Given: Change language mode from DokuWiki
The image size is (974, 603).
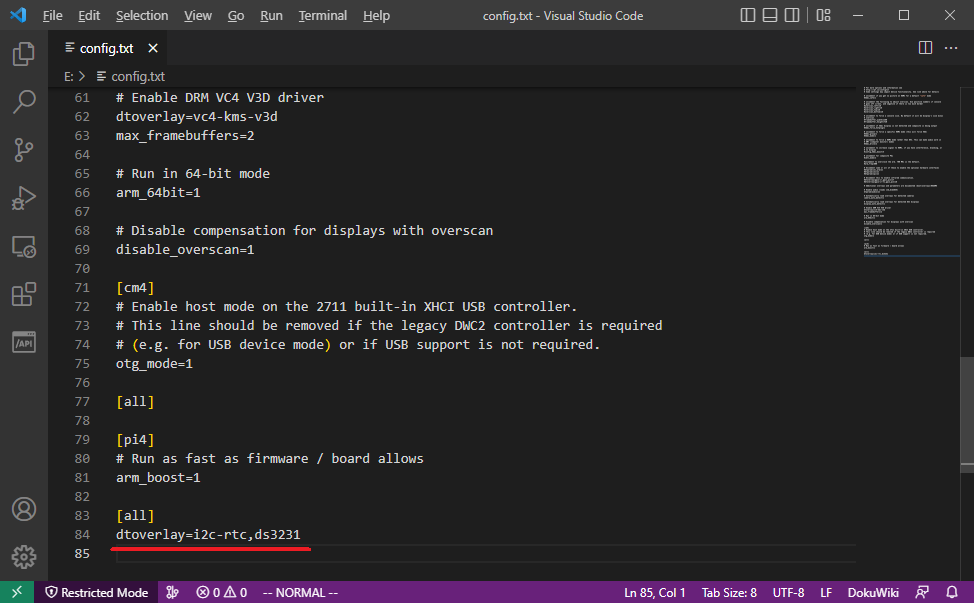Looking at the screenshot, I should tap(873, 592).
